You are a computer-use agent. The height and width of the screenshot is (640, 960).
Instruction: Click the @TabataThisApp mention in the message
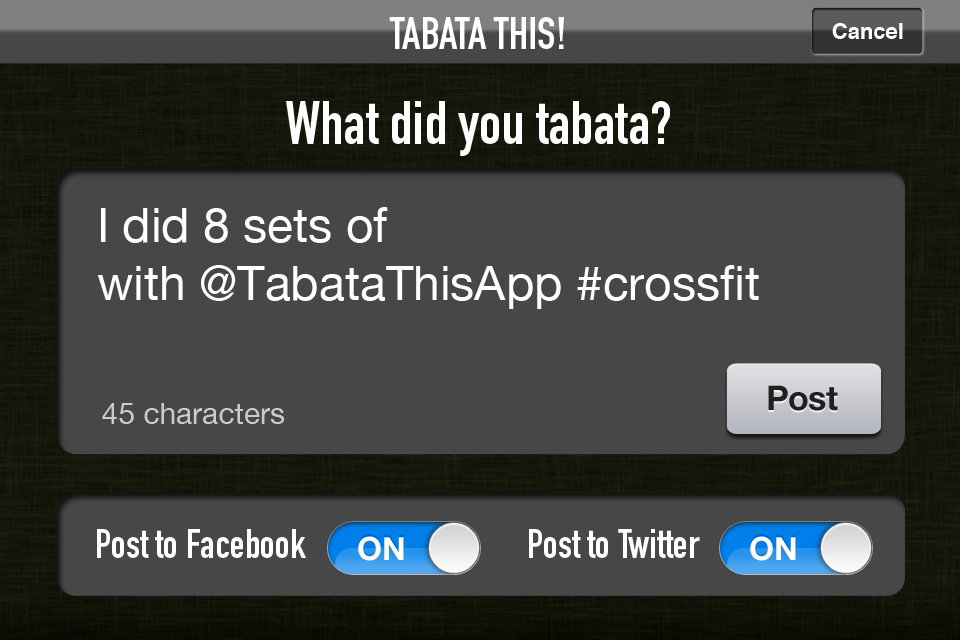[x=381, y=285]
